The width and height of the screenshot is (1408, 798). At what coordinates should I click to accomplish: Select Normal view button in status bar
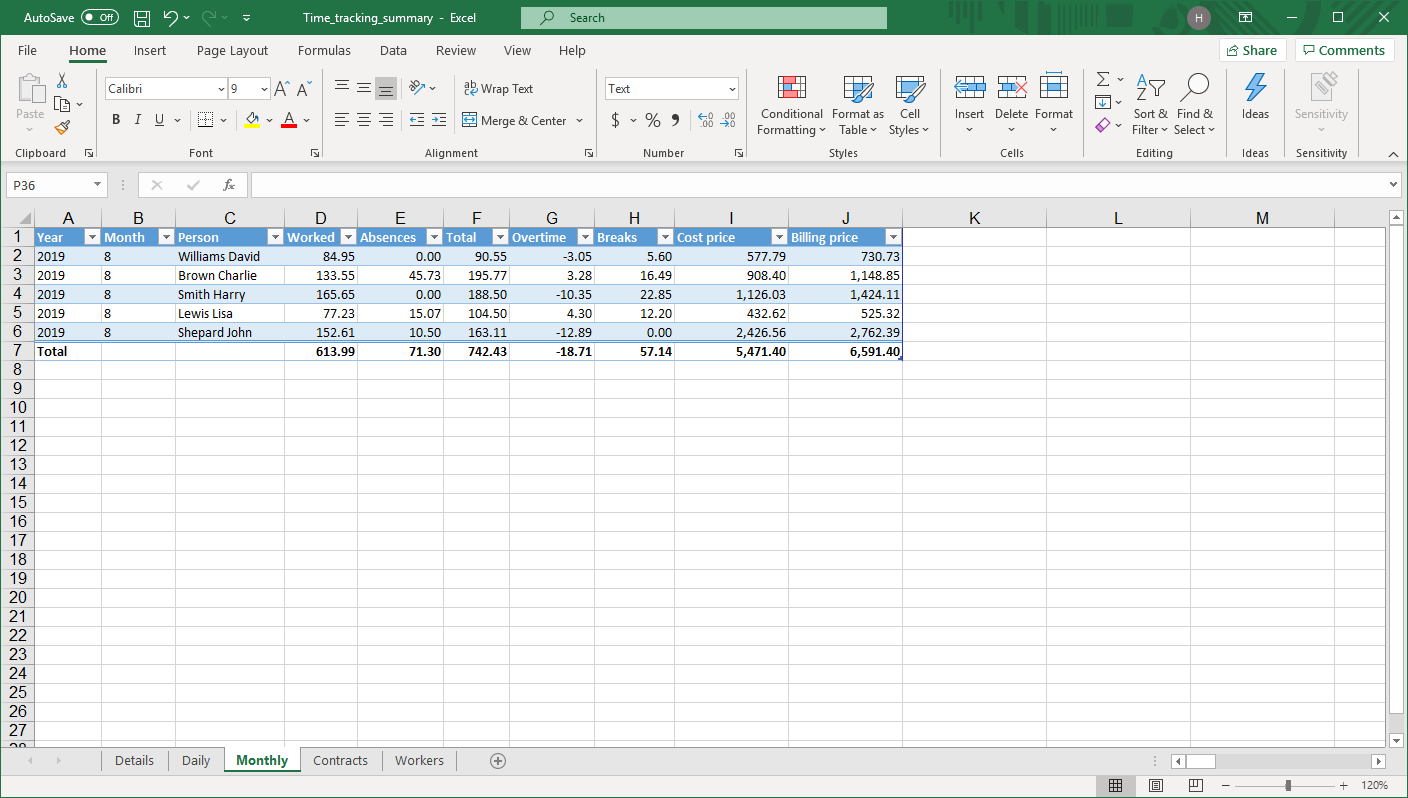point(1116,786)
